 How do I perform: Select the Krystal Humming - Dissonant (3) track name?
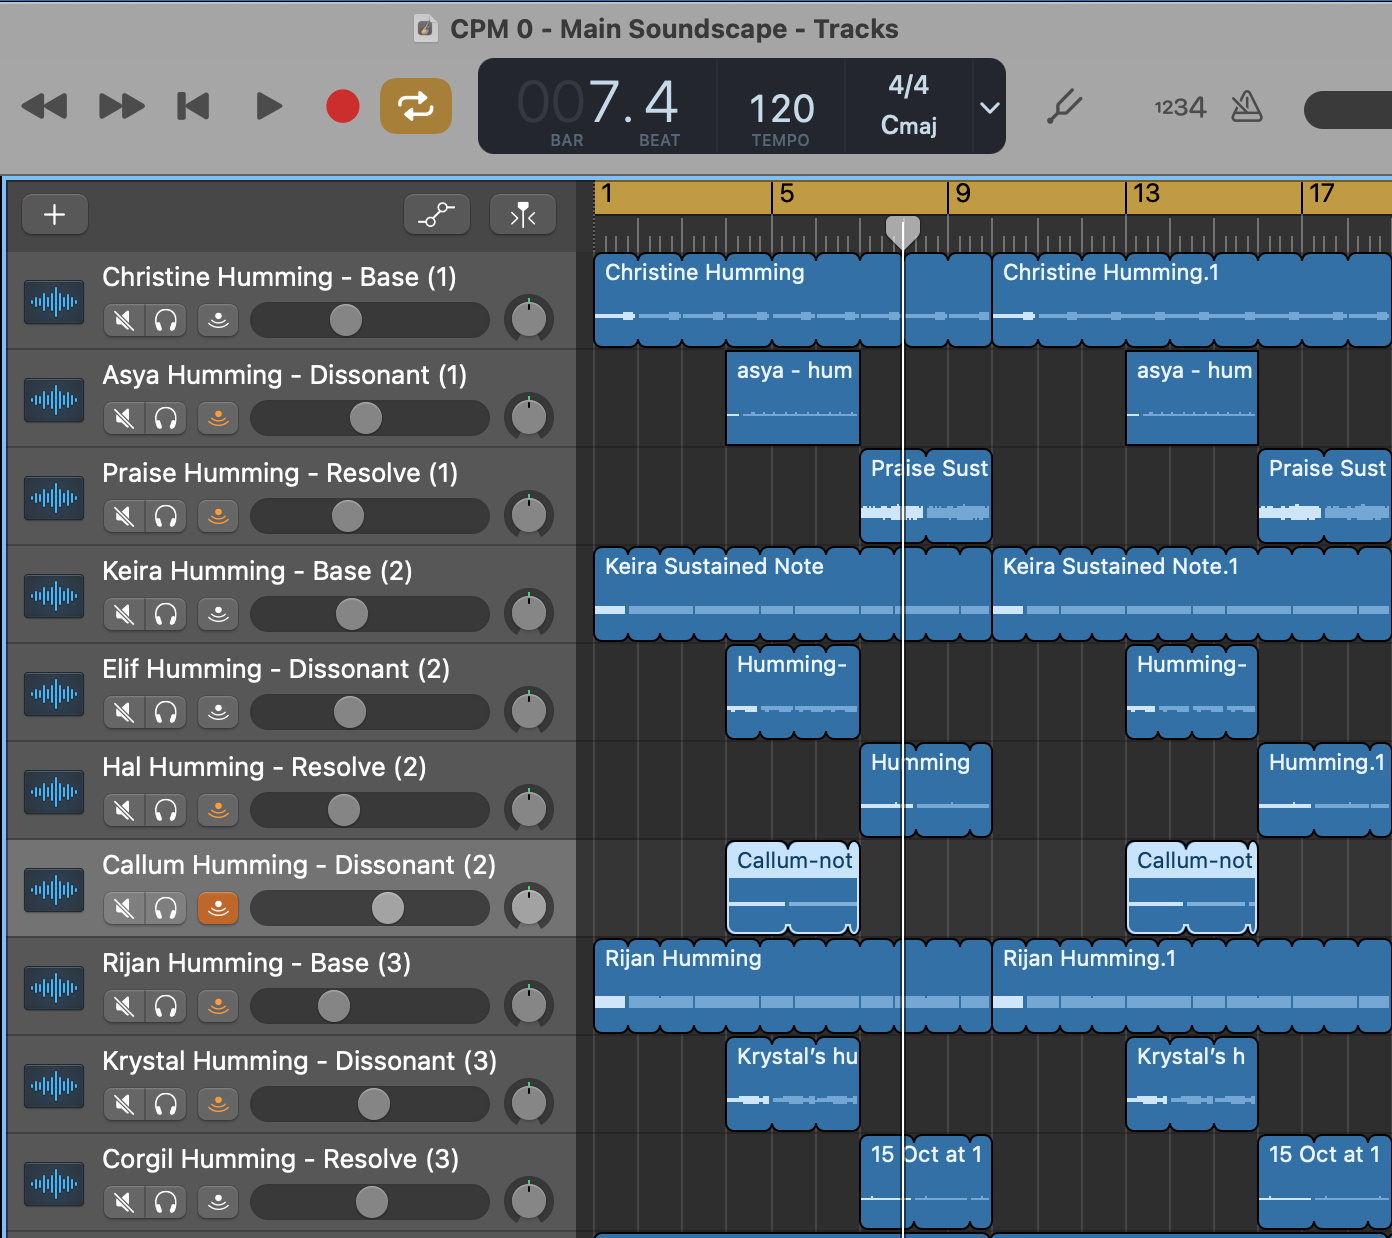click(x=299, y=1061)
